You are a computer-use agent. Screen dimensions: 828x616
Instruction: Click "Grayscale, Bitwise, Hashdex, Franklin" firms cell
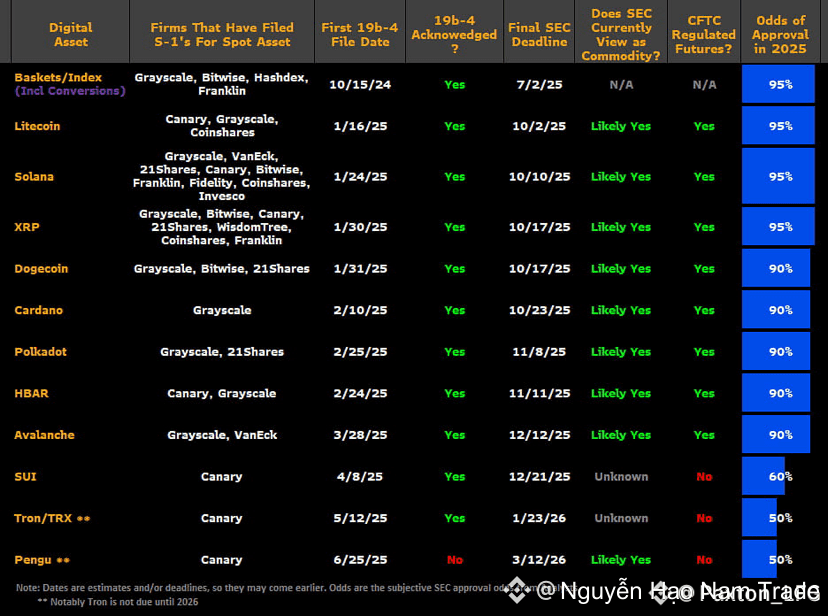(x=222, y=84)
